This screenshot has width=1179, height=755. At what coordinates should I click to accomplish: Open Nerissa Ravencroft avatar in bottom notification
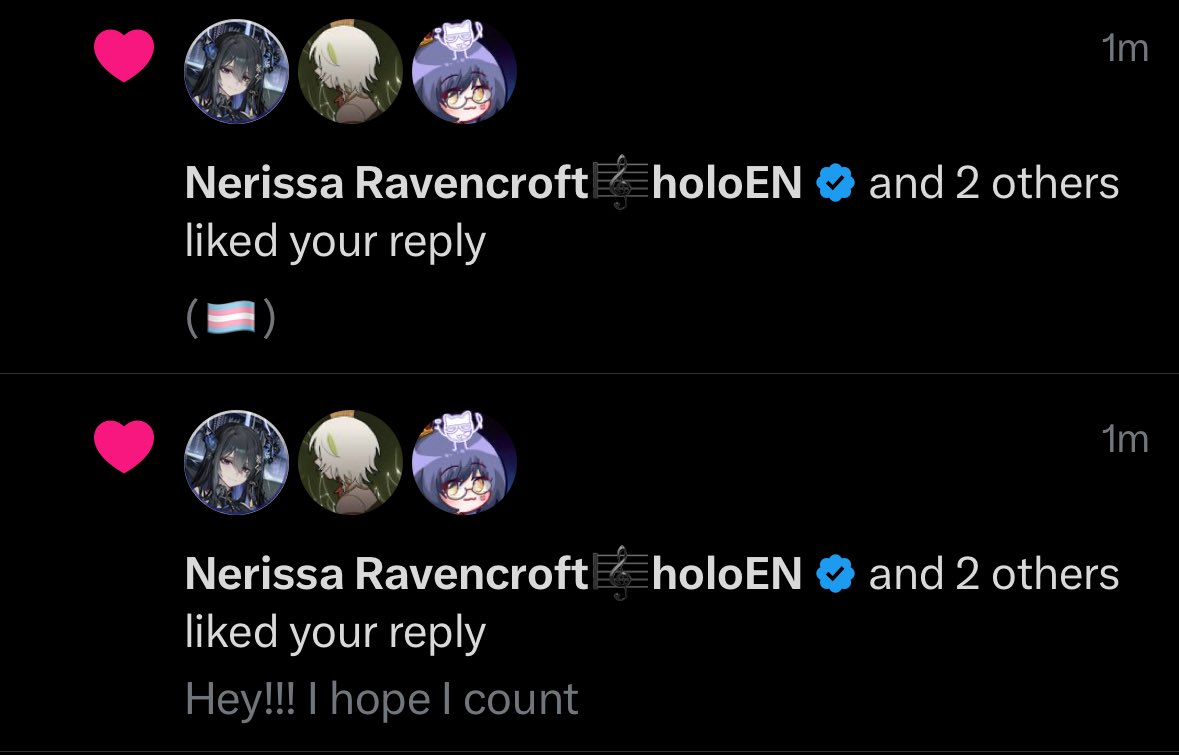[x=236, y=462]
